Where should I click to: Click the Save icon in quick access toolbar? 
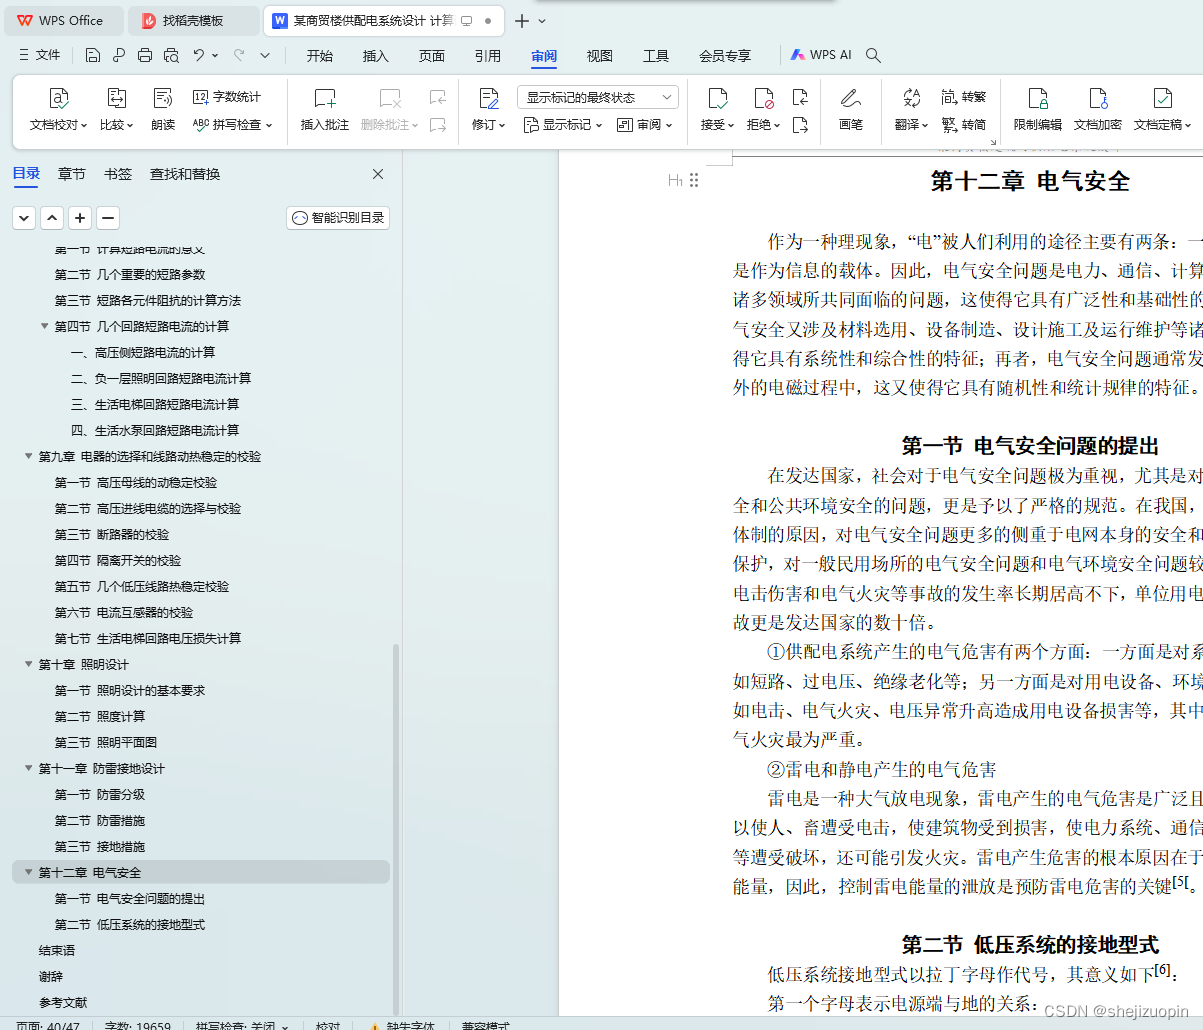[93, 55]
